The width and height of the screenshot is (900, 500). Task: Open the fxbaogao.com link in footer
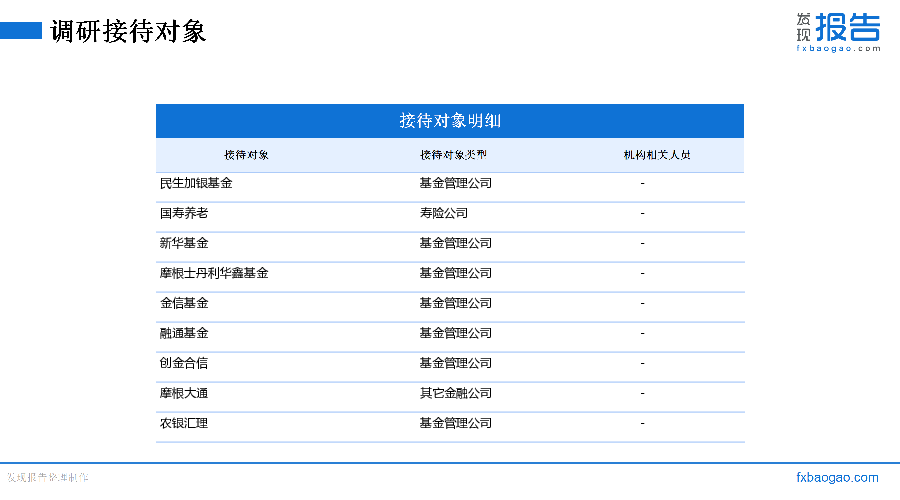click(x=837, y=477)
